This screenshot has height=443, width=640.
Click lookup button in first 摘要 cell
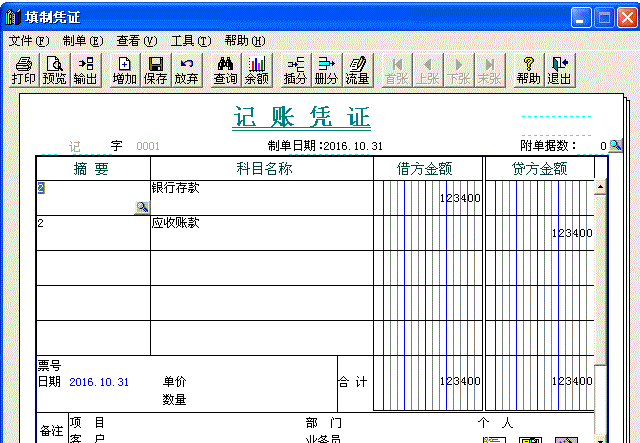click(142, 207)
